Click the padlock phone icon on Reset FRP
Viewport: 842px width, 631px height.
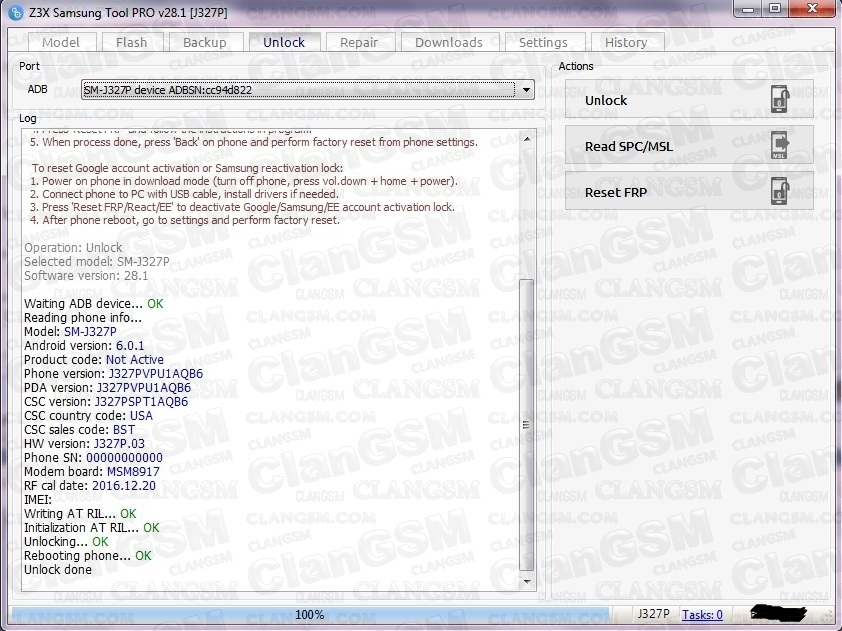pos(780,192)
